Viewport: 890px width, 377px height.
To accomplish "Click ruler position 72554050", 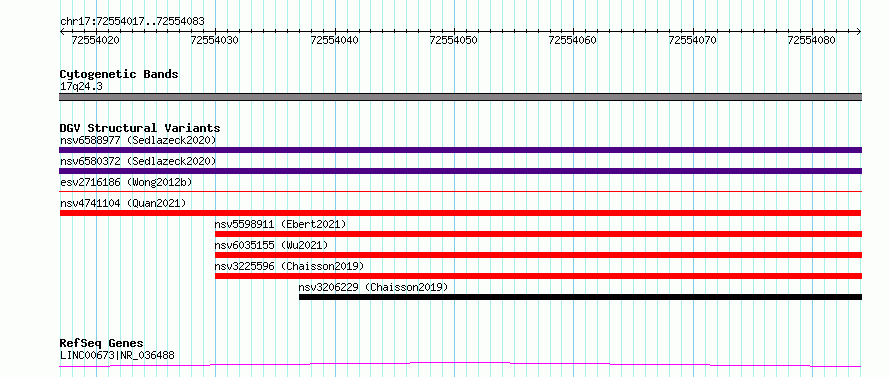I will (454, 40).
